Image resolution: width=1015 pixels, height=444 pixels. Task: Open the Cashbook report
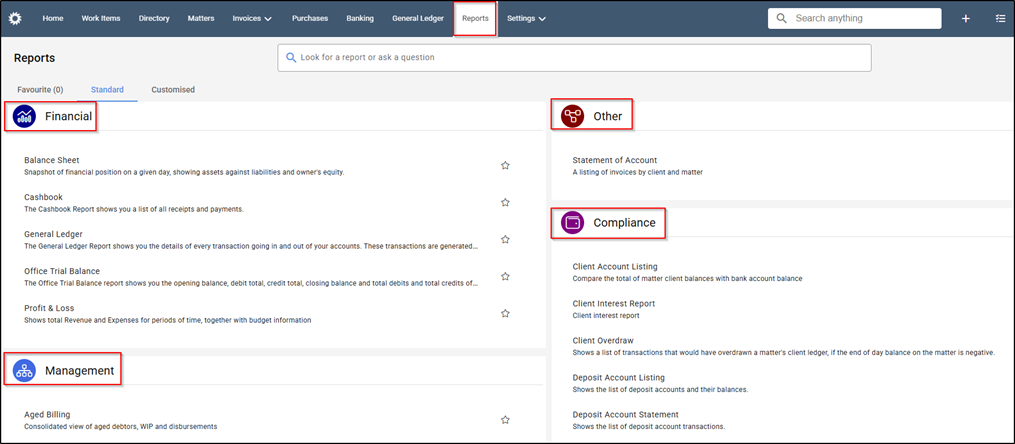point(43,197)
